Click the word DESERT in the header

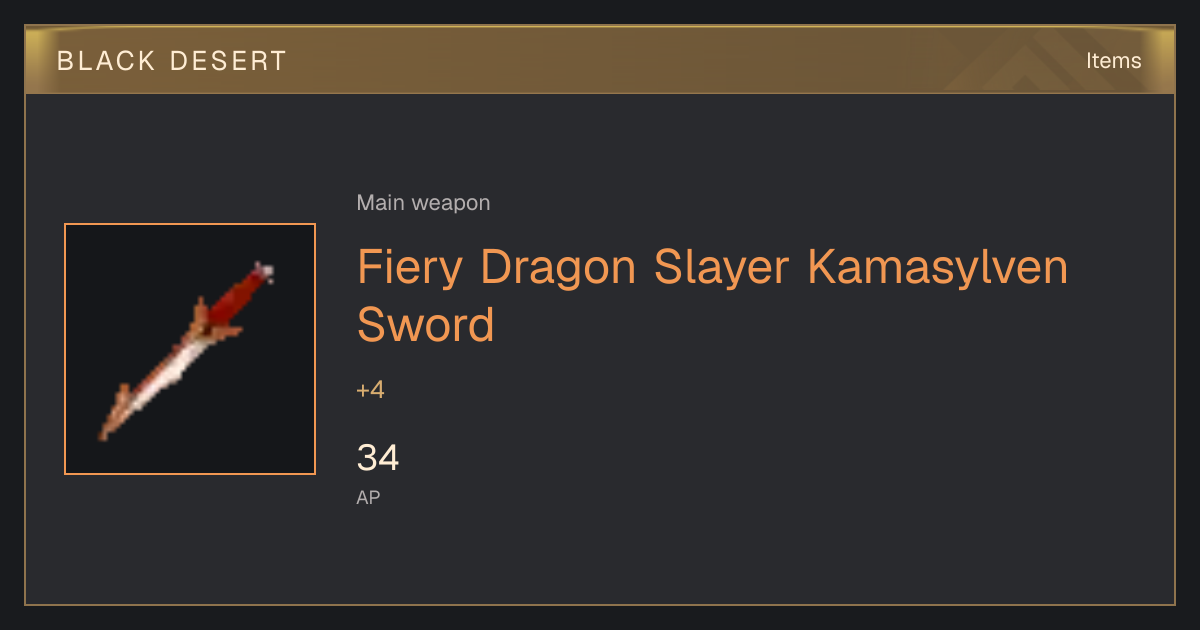(228, 61)
